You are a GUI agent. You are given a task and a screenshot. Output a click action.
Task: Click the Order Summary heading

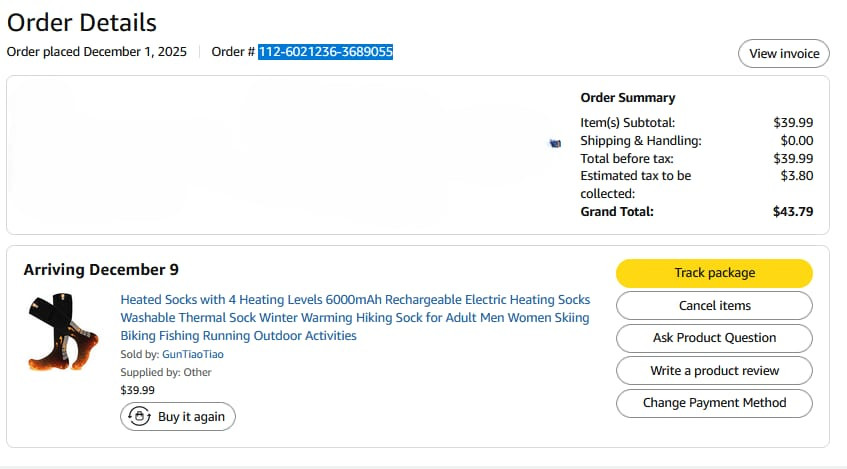(x=628, y=98)
